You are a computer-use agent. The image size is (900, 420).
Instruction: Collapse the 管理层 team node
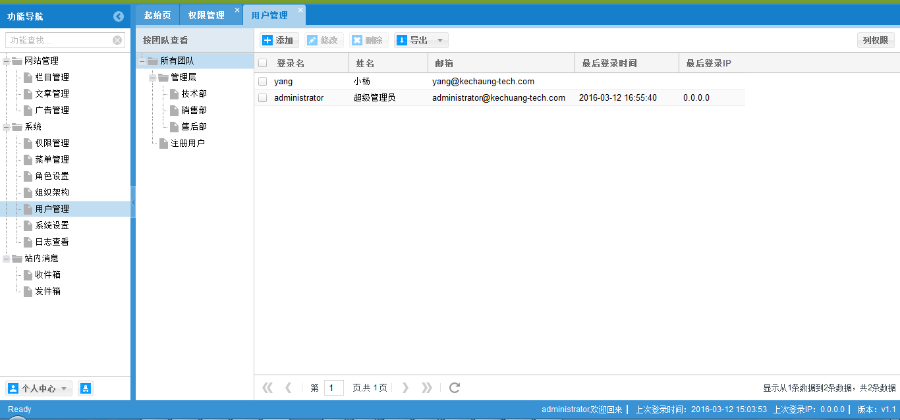[x=152, y=77]
